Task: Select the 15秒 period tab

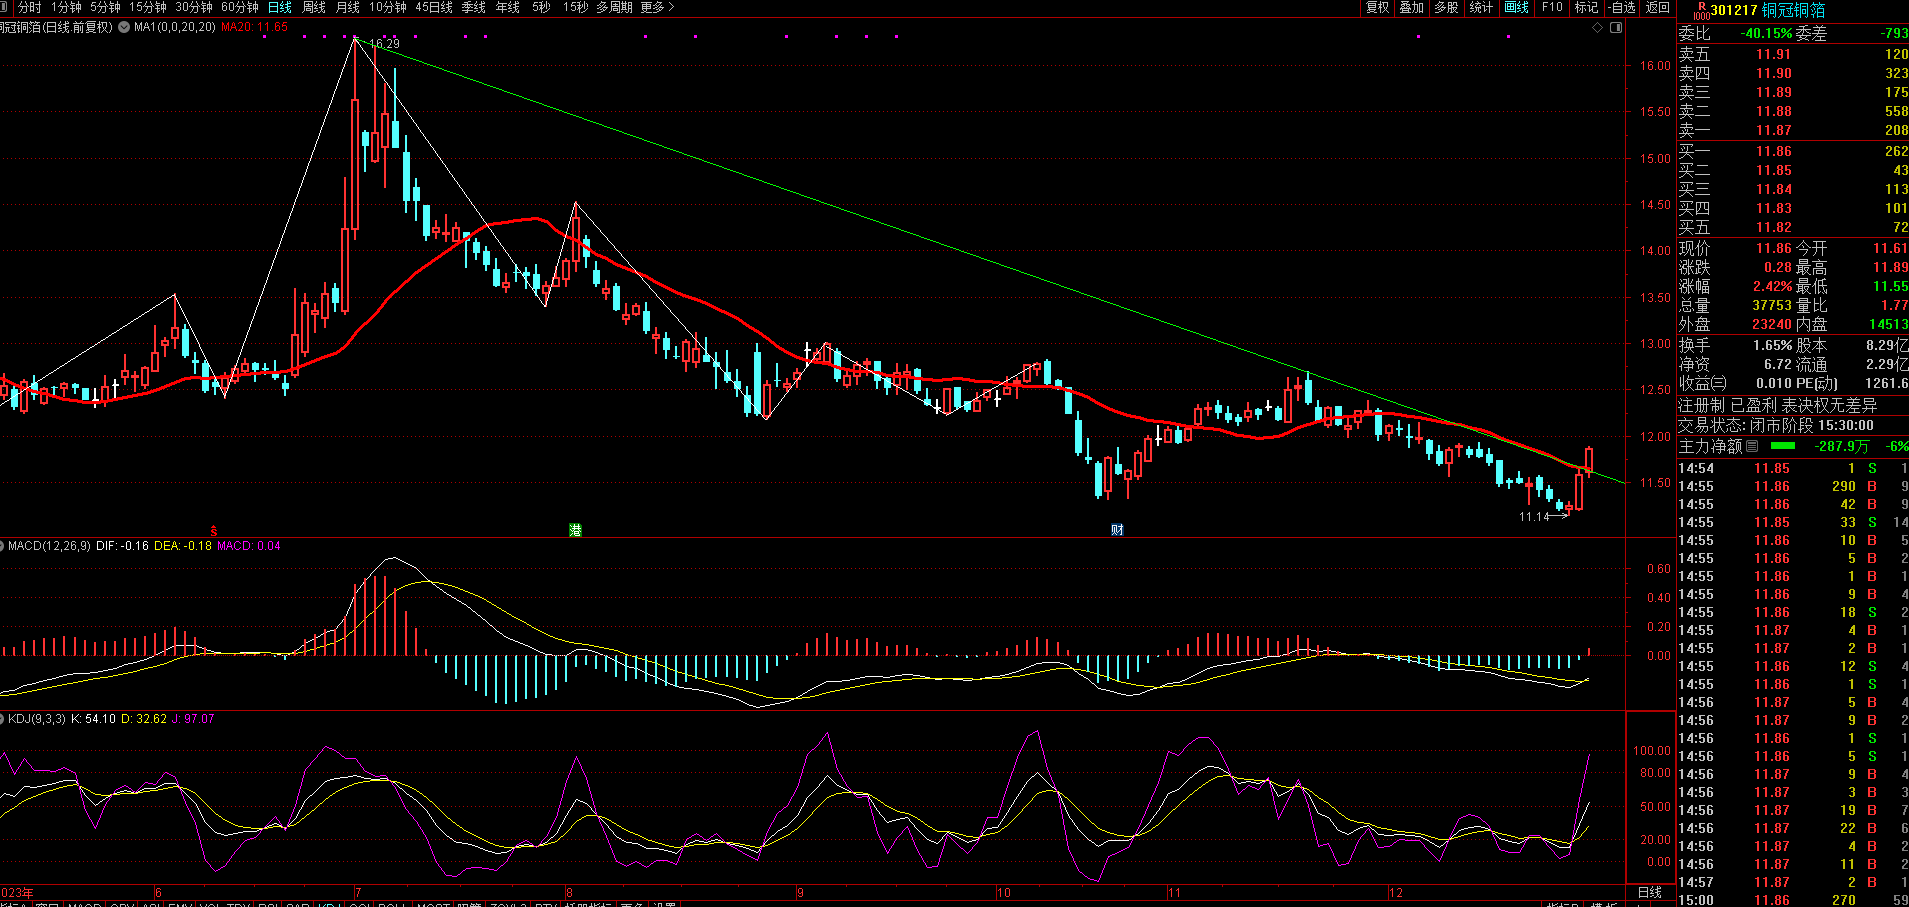Action: tap(575, 7)
